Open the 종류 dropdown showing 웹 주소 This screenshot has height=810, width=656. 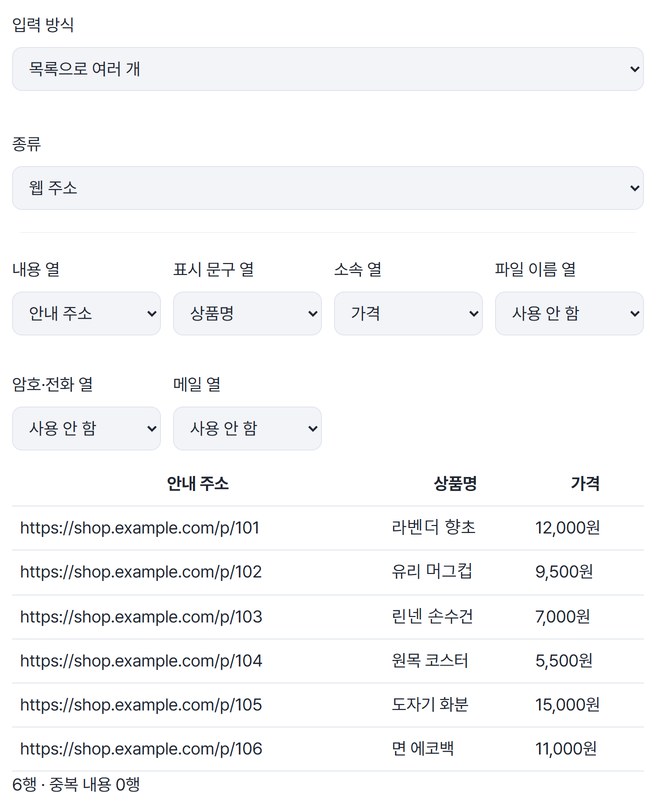tap(327, 188)
